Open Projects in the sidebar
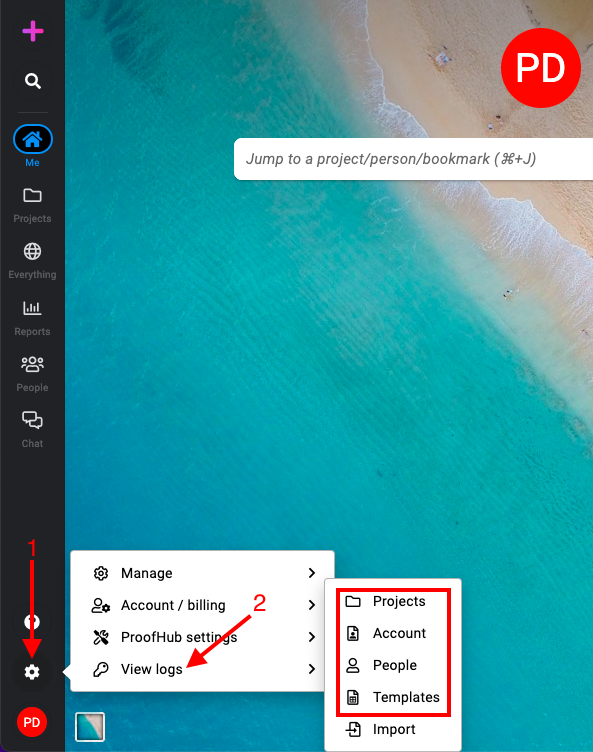Screen dimensions: 593x752 32,206
